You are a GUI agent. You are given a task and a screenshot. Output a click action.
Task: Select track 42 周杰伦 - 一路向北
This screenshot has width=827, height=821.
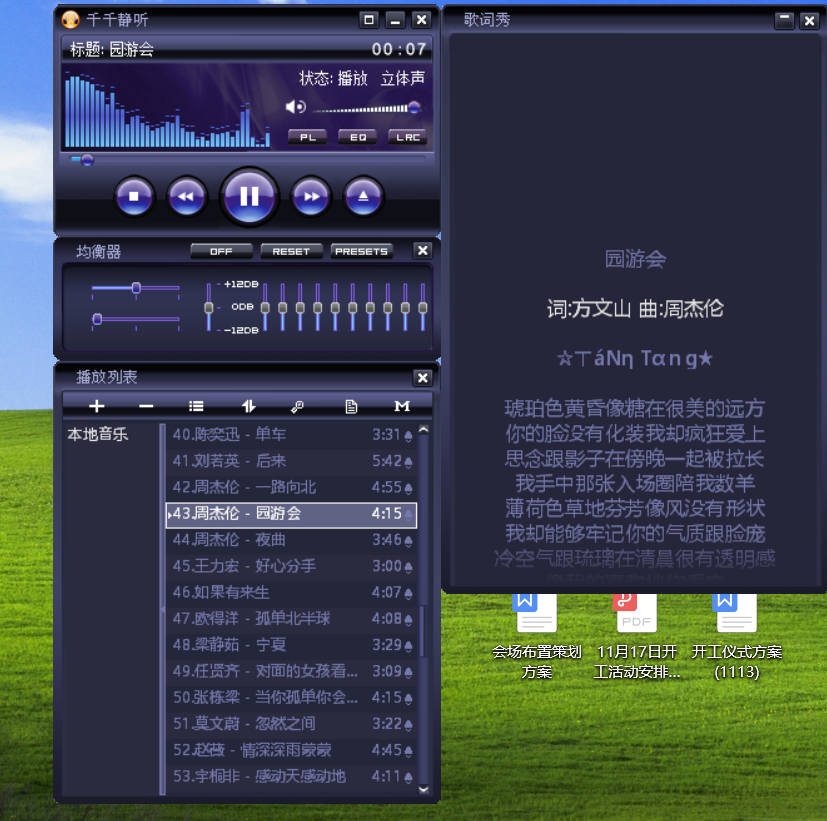click(x=291, y=487)
